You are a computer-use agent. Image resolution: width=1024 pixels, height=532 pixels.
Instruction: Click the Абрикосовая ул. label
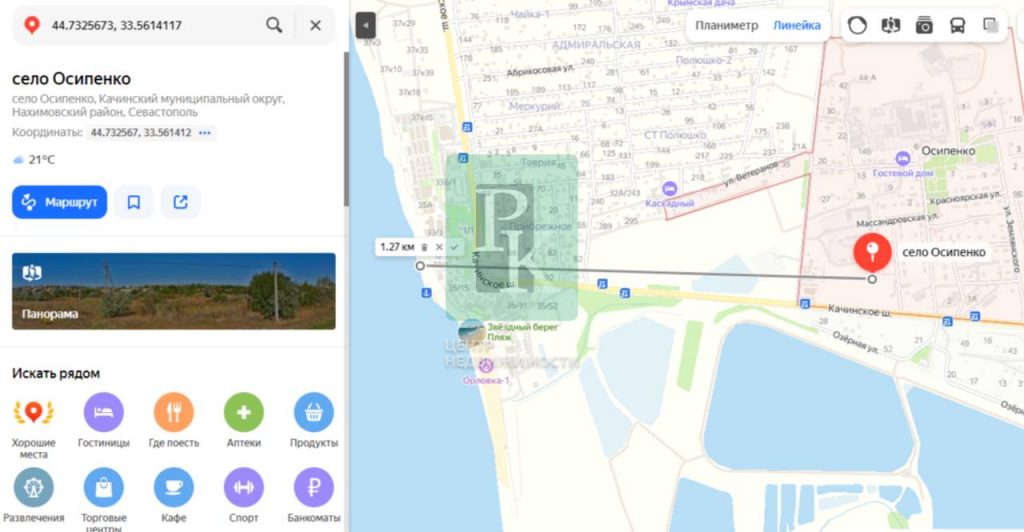tap(540, 69)
